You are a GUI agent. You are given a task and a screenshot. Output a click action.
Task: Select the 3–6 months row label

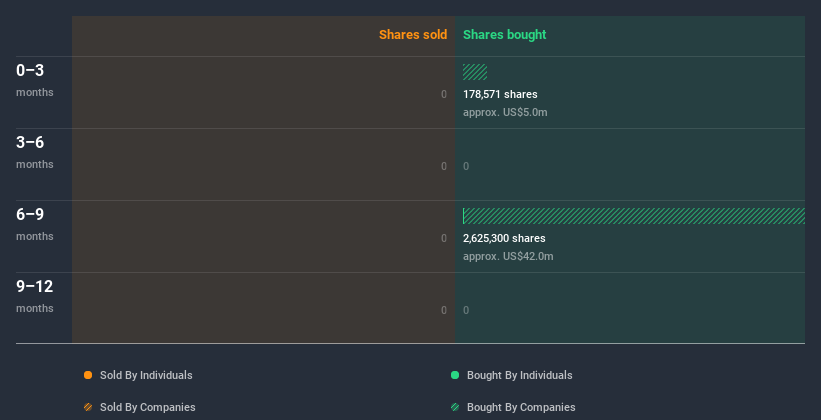35,152
